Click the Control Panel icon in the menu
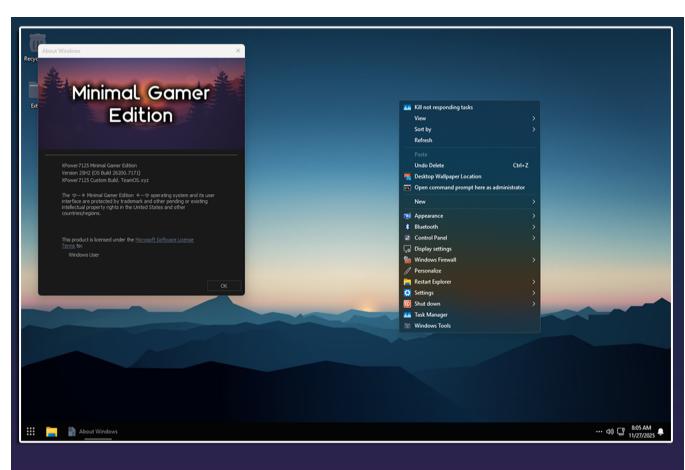The width and height of the screenshot is (685, 470). tap(407, 238)
